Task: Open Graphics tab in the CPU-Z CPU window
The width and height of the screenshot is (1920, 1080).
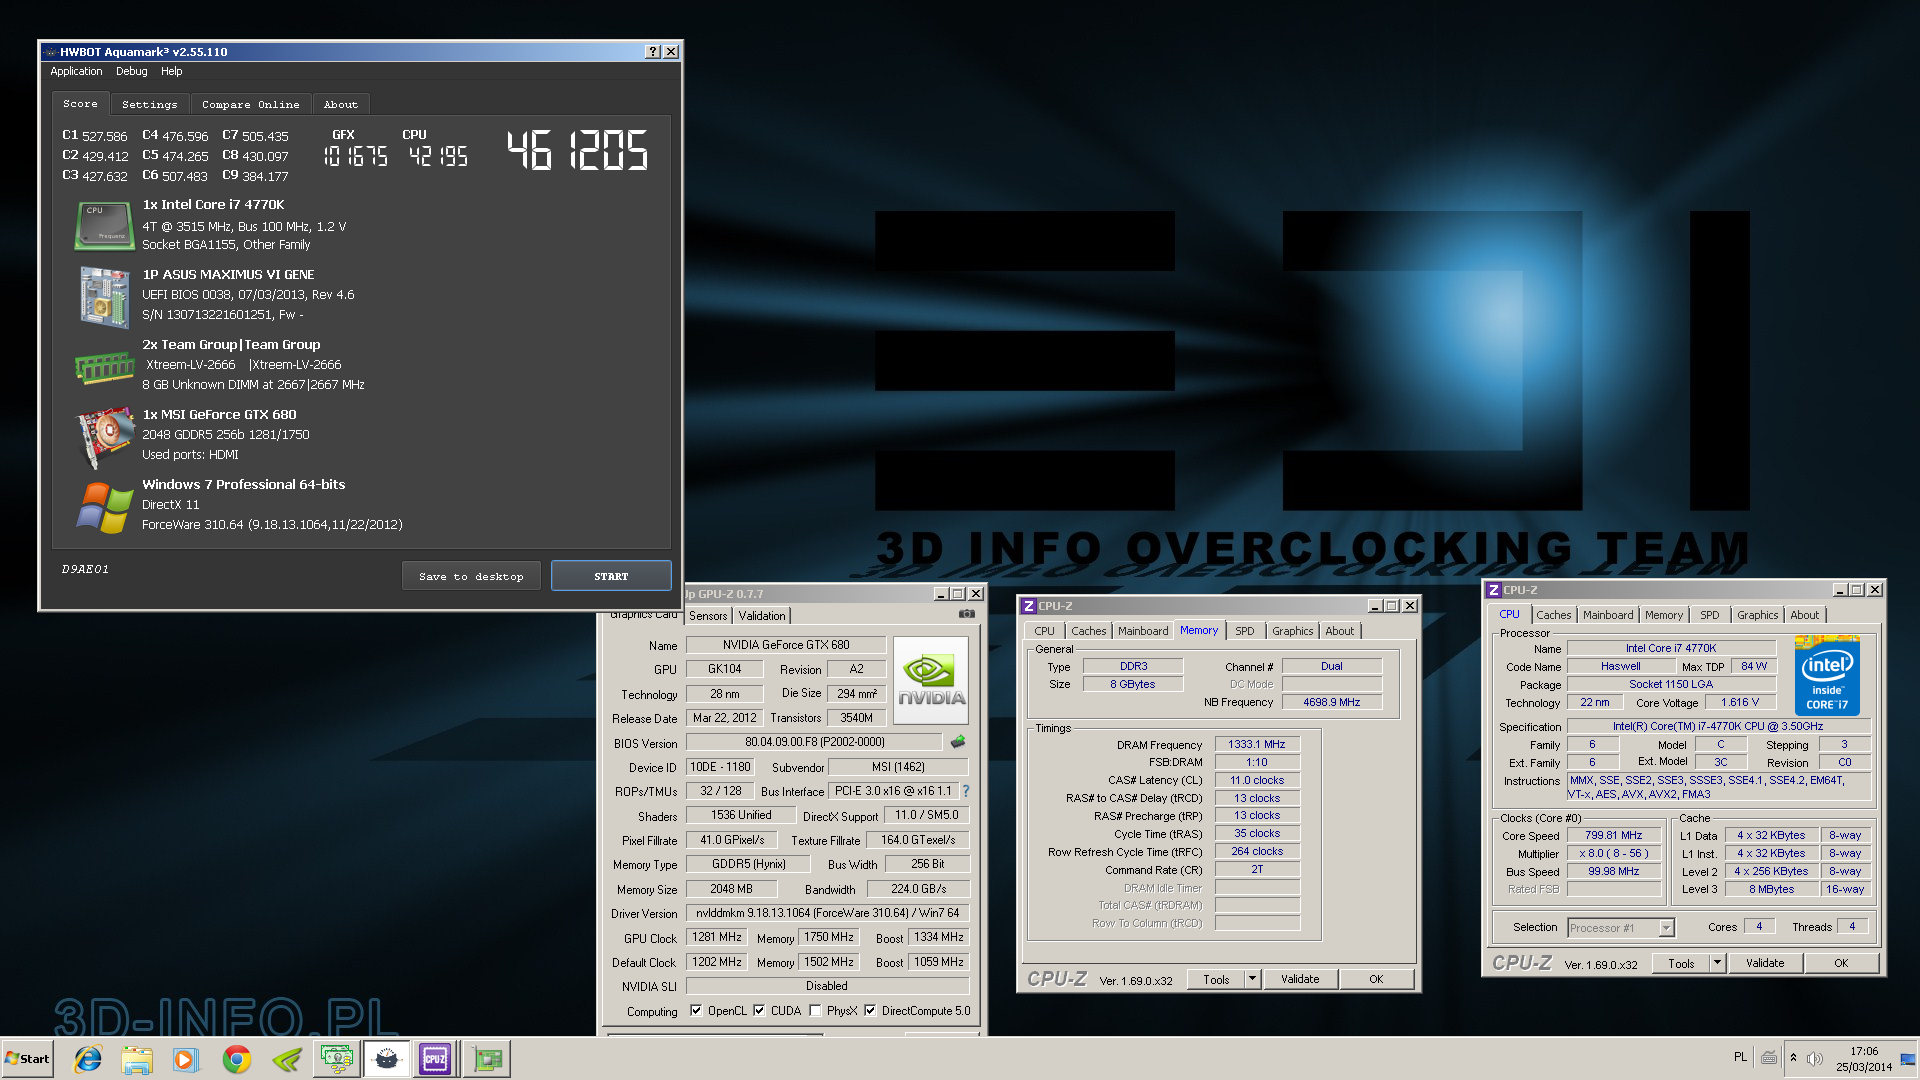Action: (x=1757, y=615)
